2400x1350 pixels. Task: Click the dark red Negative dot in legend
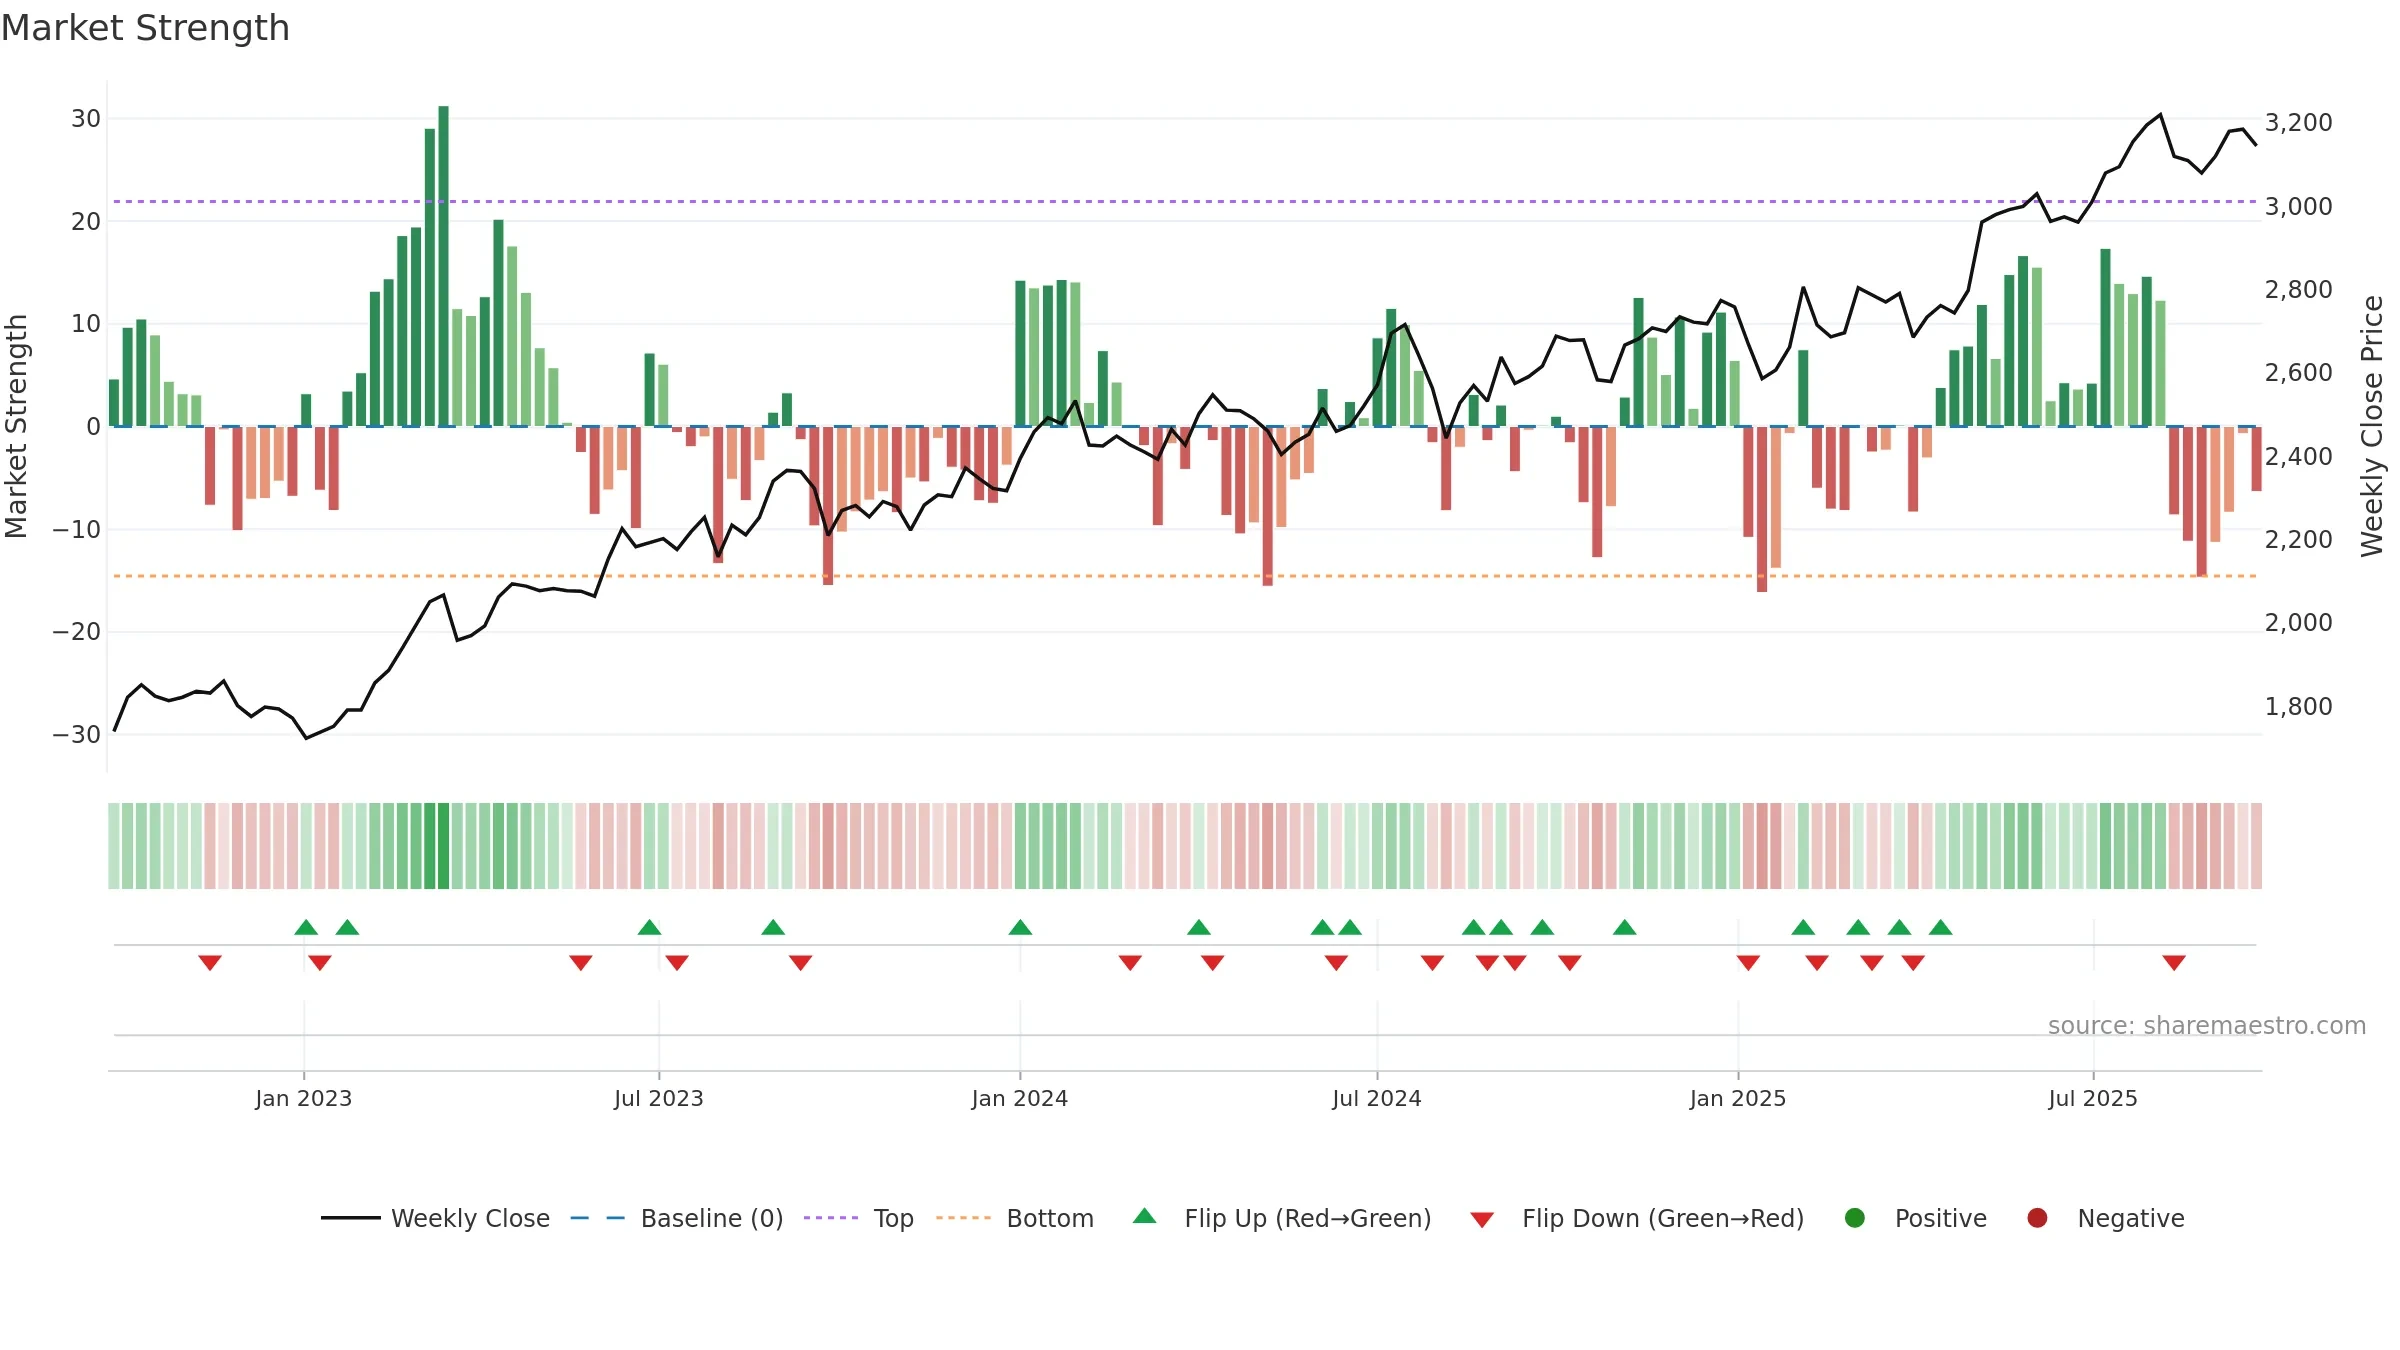[2037, 1218]
